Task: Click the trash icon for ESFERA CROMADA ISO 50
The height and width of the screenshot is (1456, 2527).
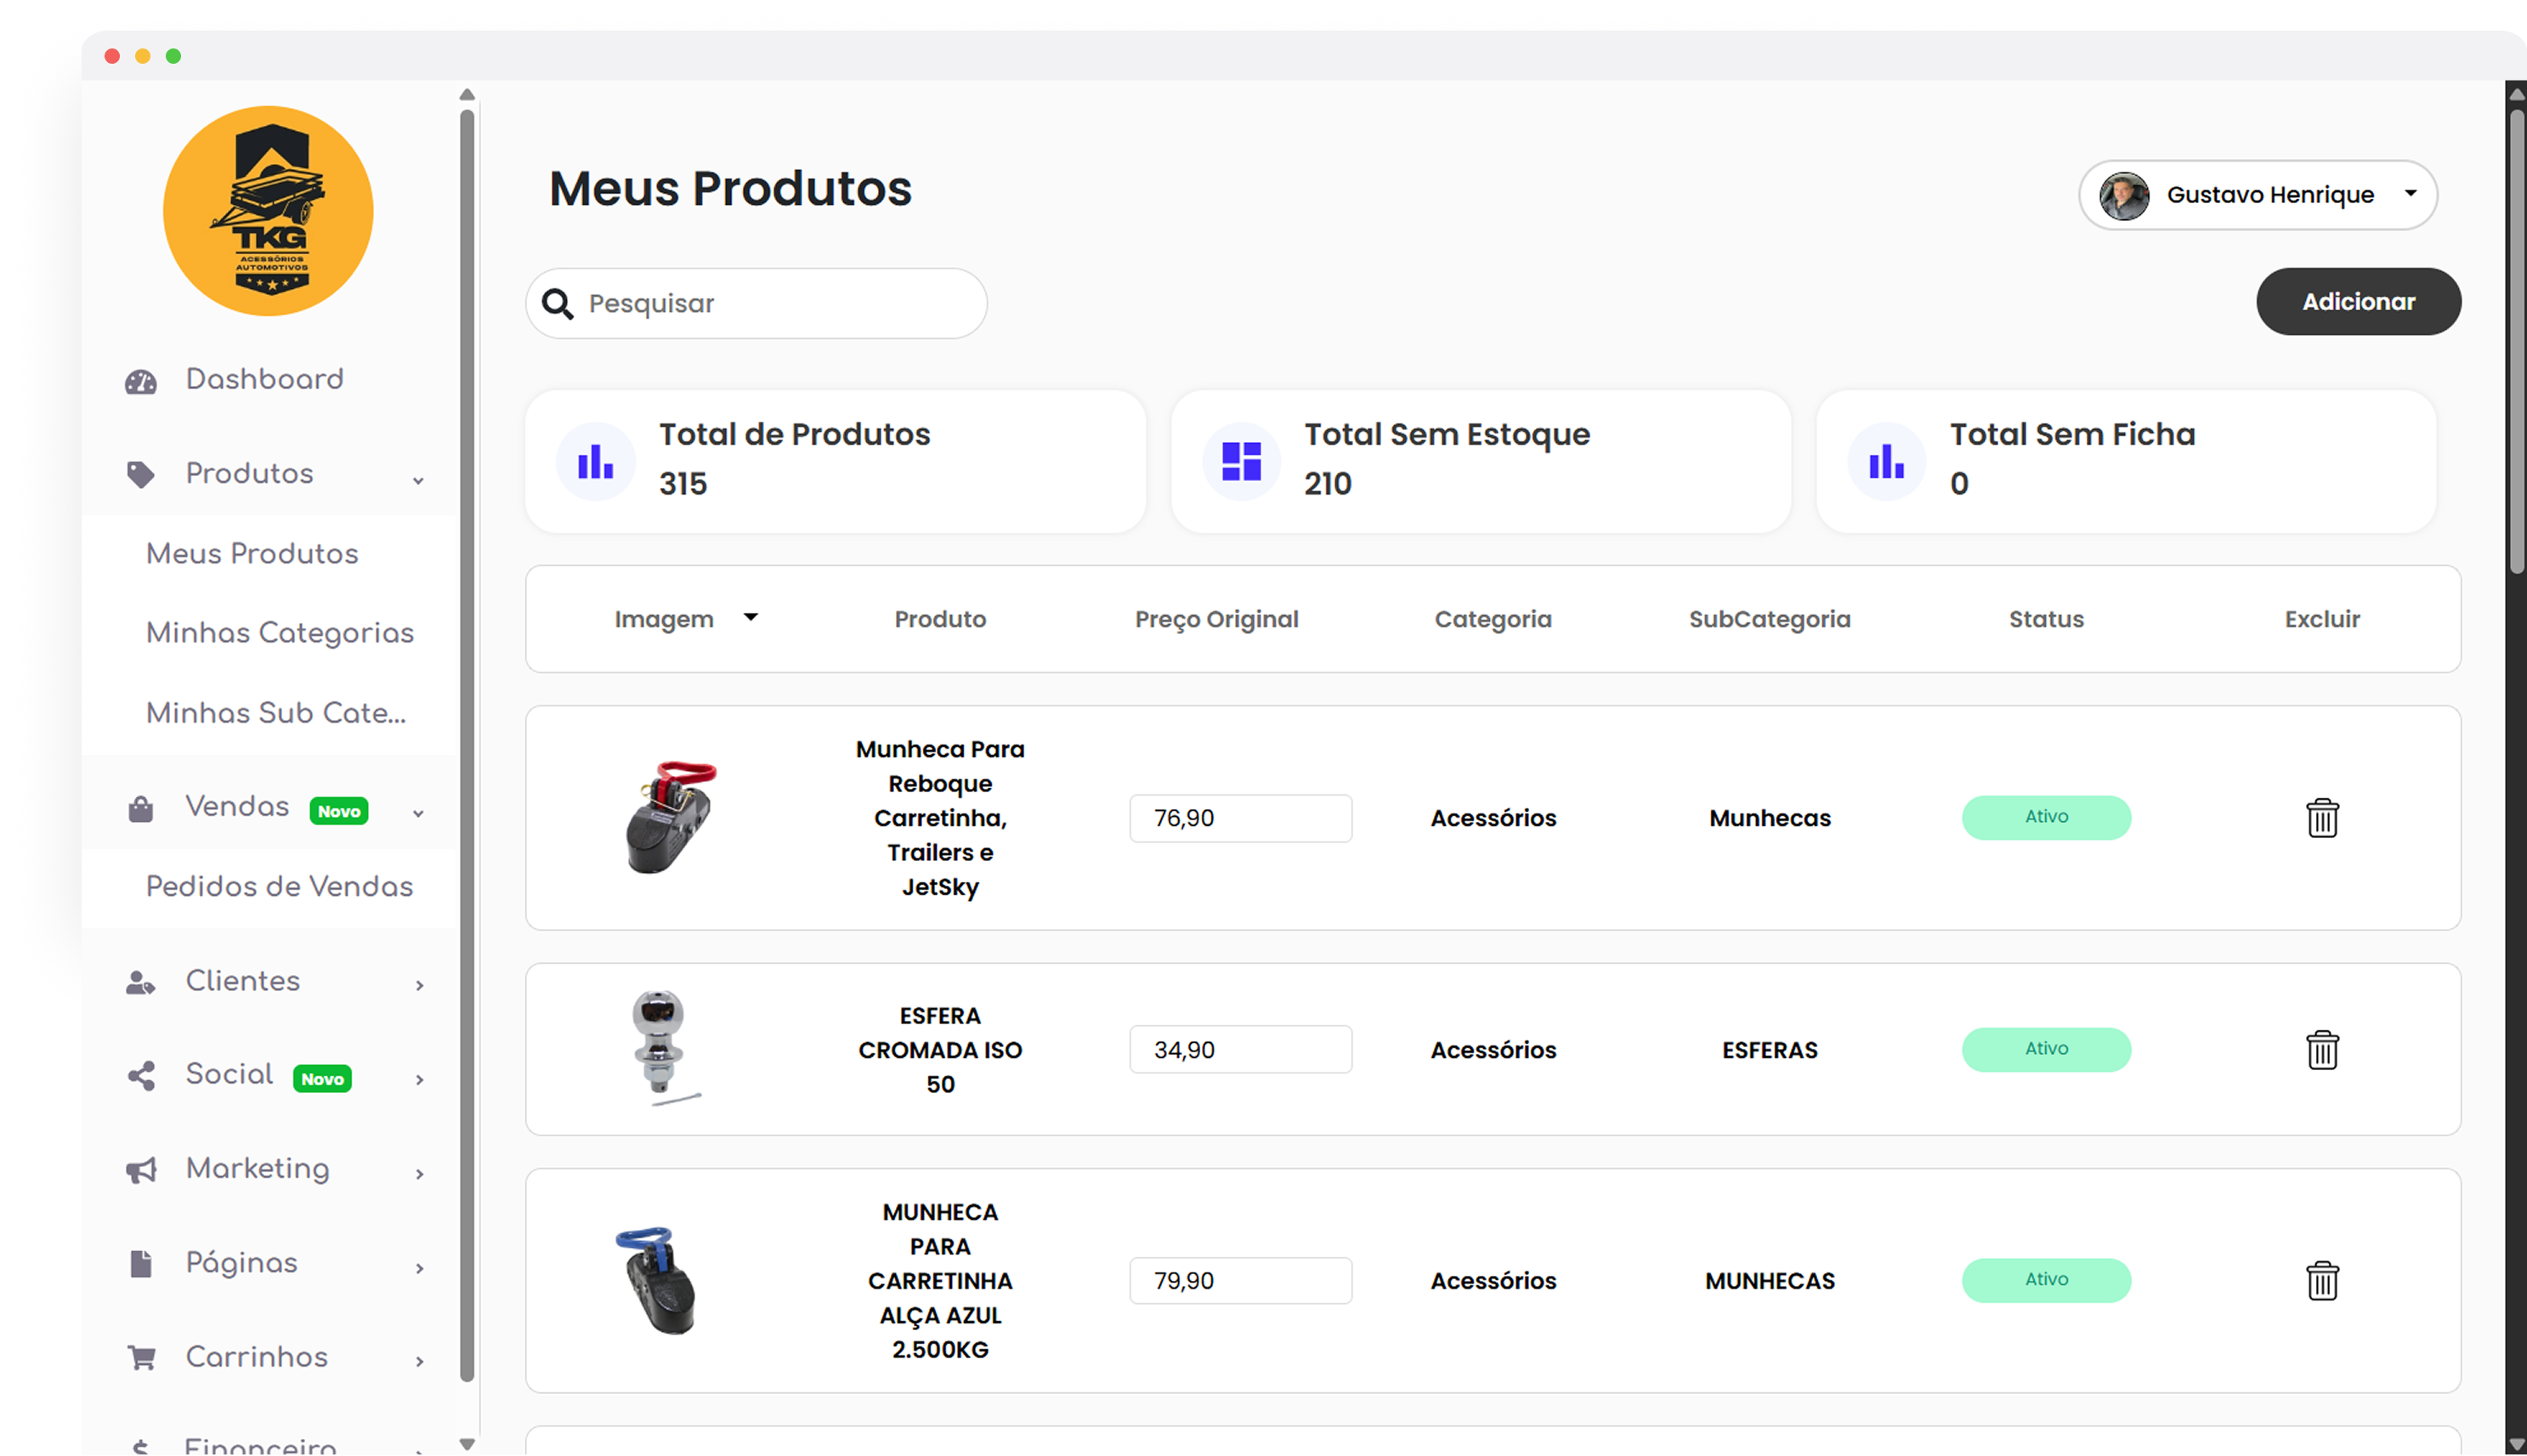Action: [x=2321, y=1050]
